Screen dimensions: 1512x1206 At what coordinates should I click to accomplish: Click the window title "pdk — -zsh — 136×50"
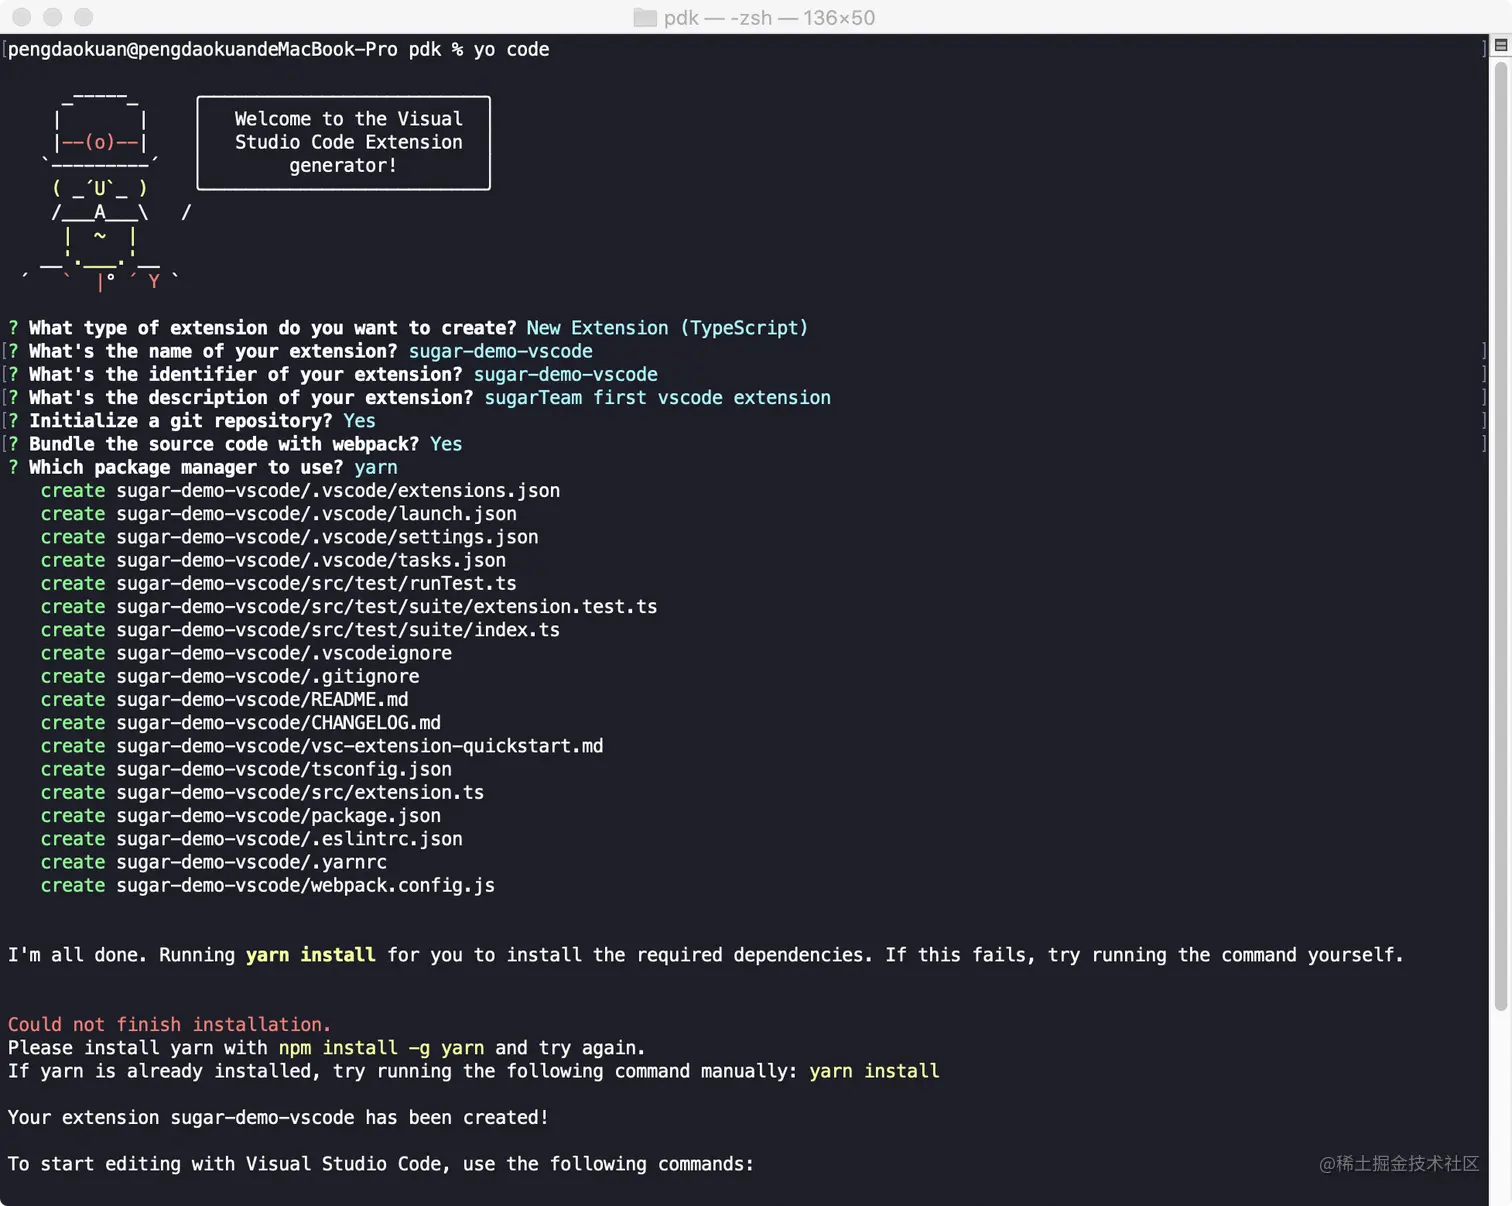pyautogui.click(x=769, y=18)
